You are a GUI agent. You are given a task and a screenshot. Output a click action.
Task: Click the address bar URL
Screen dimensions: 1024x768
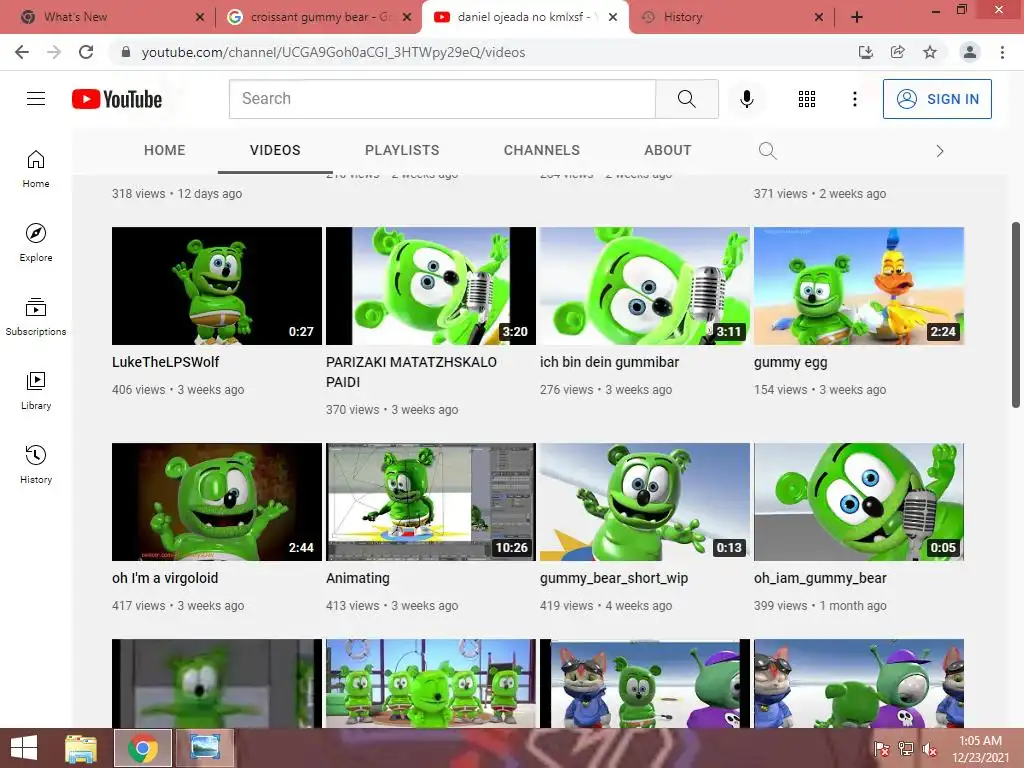tap(333, 52)
